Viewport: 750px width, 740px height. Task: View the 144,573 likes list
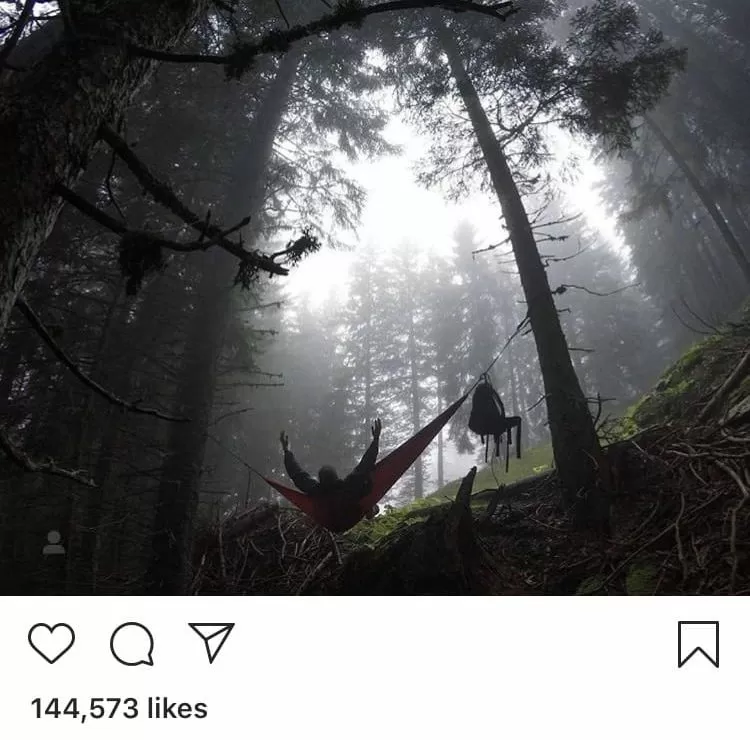coord(119,708)
